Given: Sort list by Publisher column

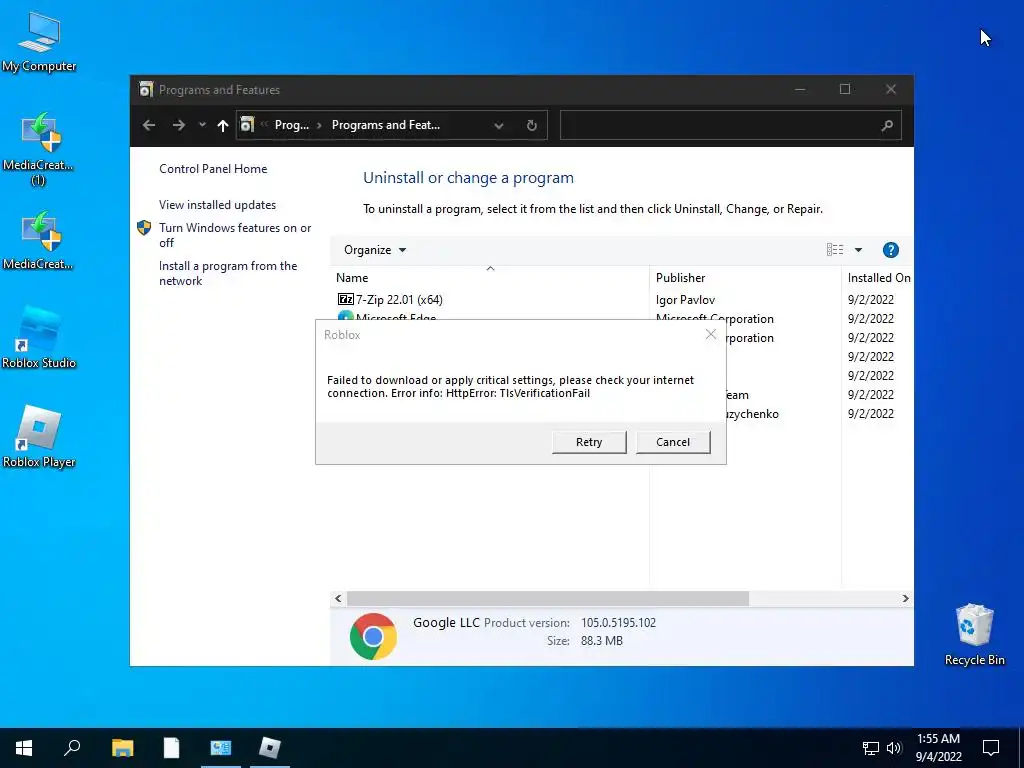Looking at the screenshot, I should point(745,278).
